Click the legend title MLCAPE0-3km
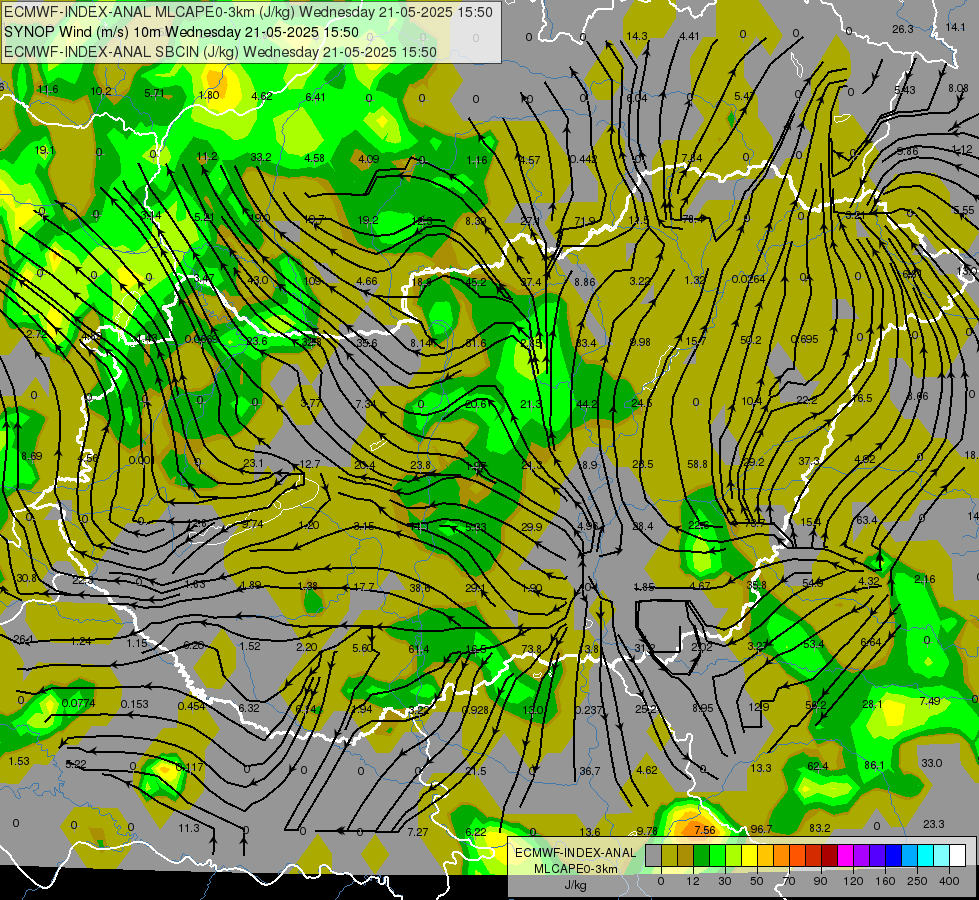Image resolution: width=979 pixels, height=900 pixels. pyautogui.click(x=575, y=869)
